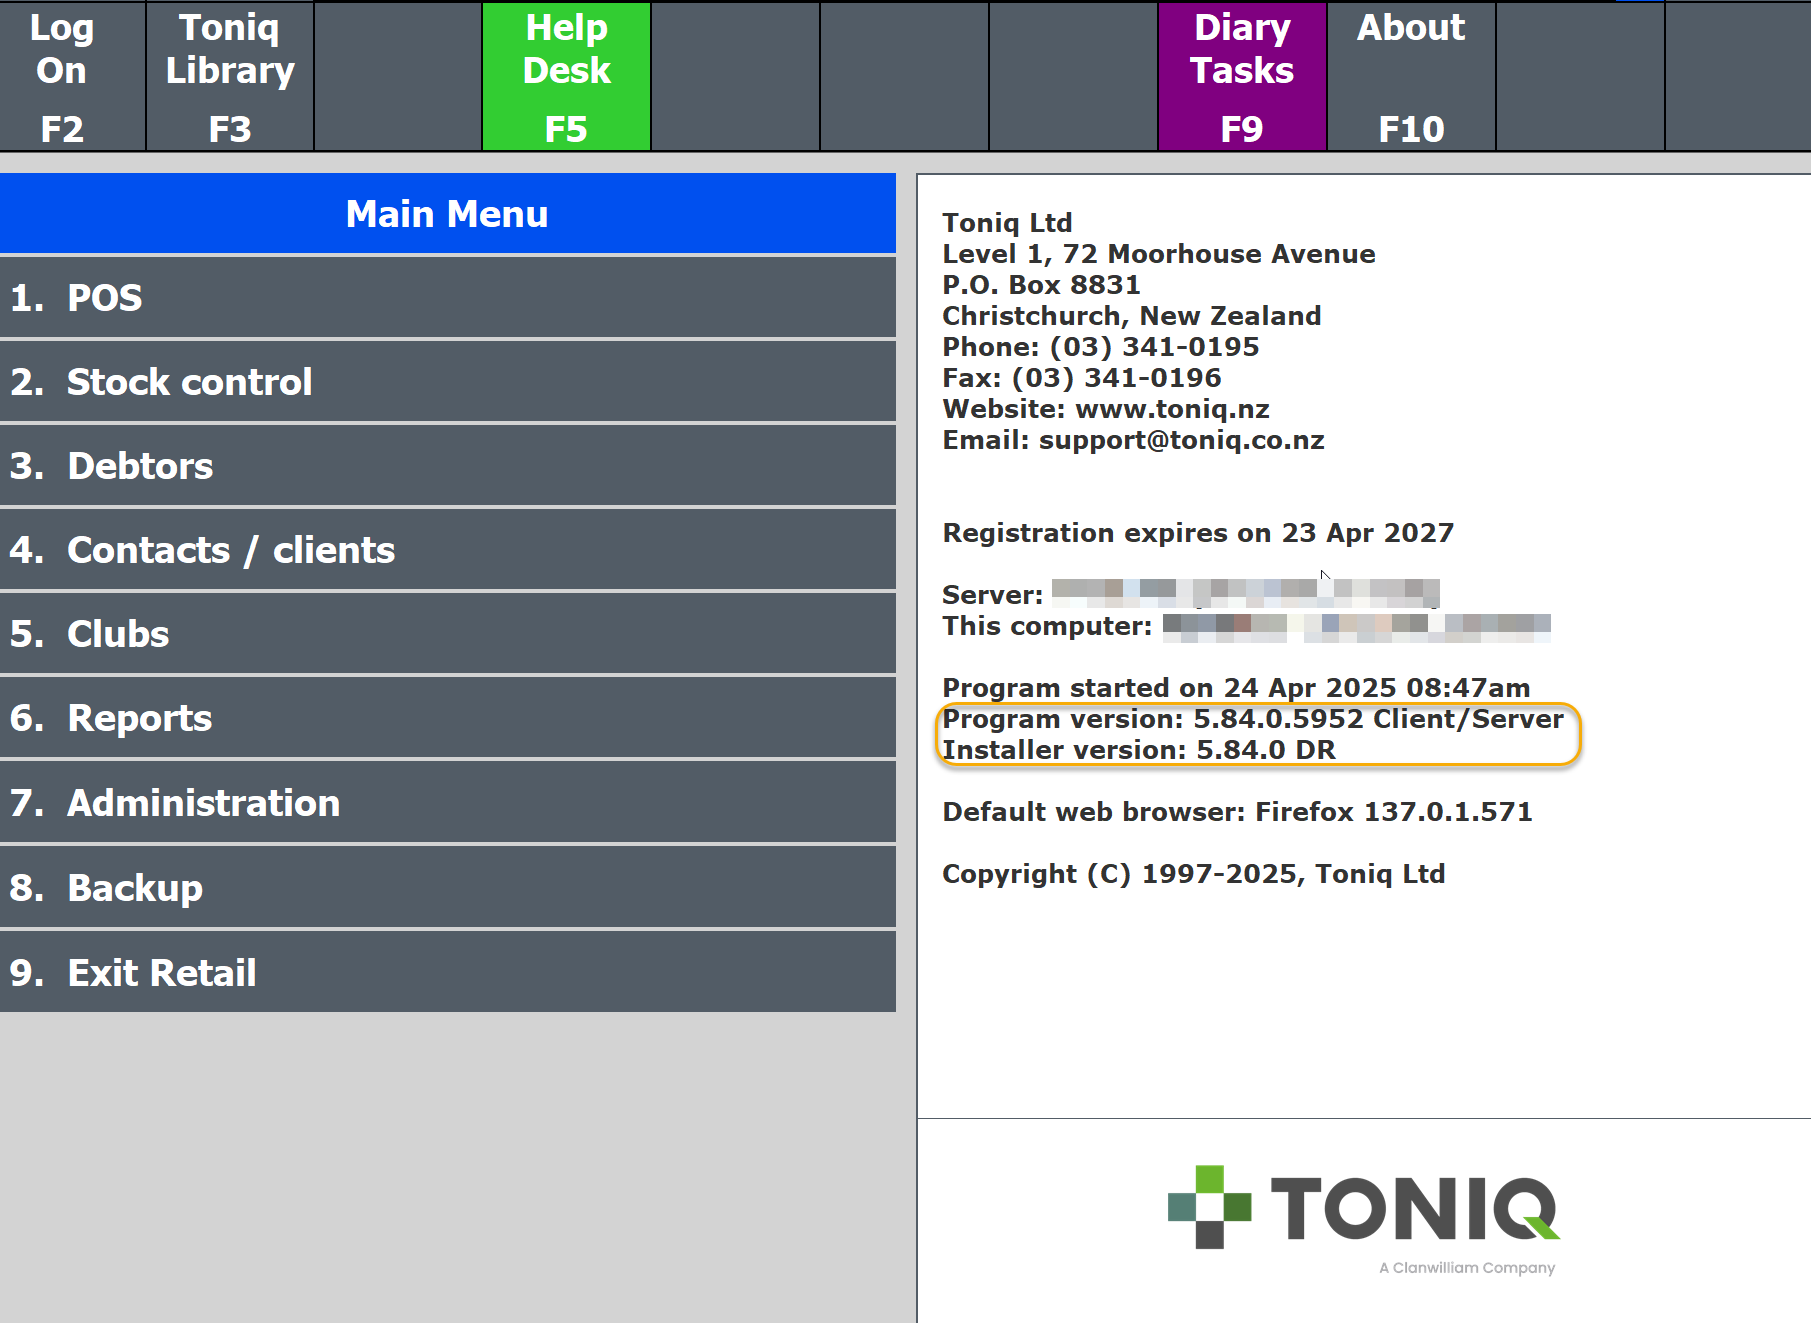Select menu item 1. POS
The image size is (1811, 1323).
coord(447,298)
